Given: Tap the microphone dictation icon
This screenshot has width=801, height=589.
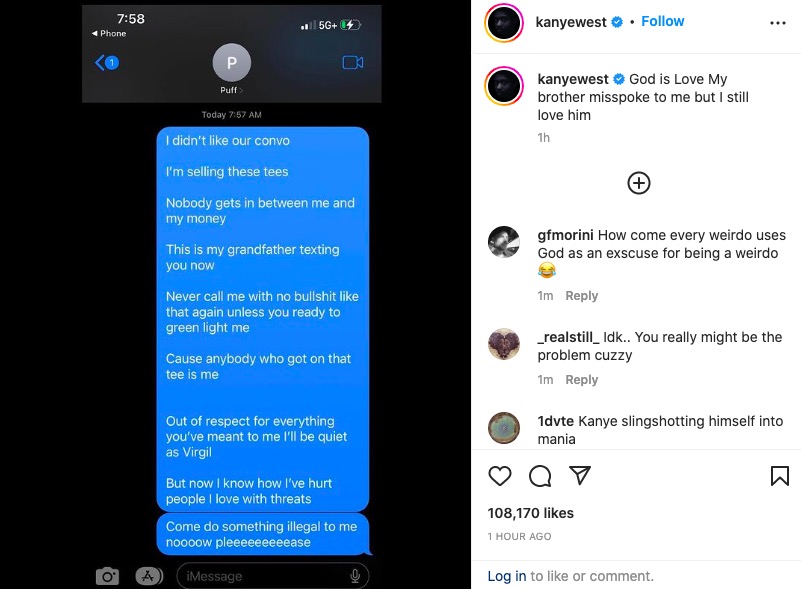Looking at the screenshot, I should 355,576.
